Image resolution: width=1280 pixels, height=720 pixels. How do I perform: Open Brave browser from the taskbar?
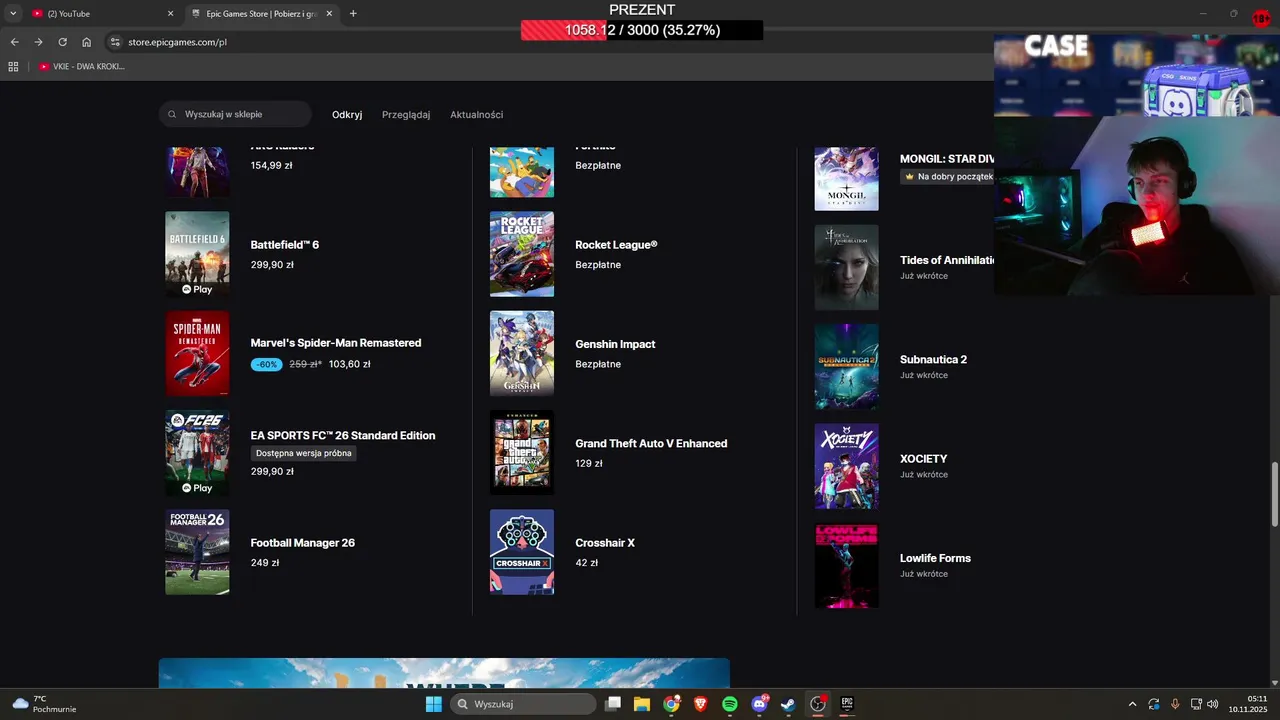tap(701, 704)
